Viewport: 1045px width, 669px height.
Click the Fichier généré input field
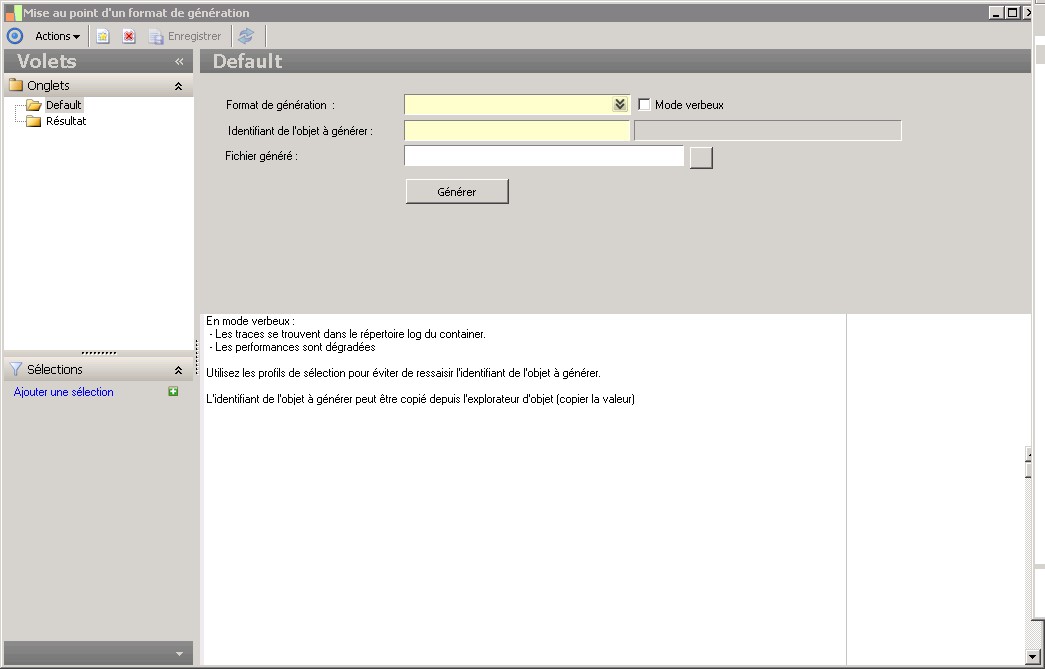coord(544,156)
